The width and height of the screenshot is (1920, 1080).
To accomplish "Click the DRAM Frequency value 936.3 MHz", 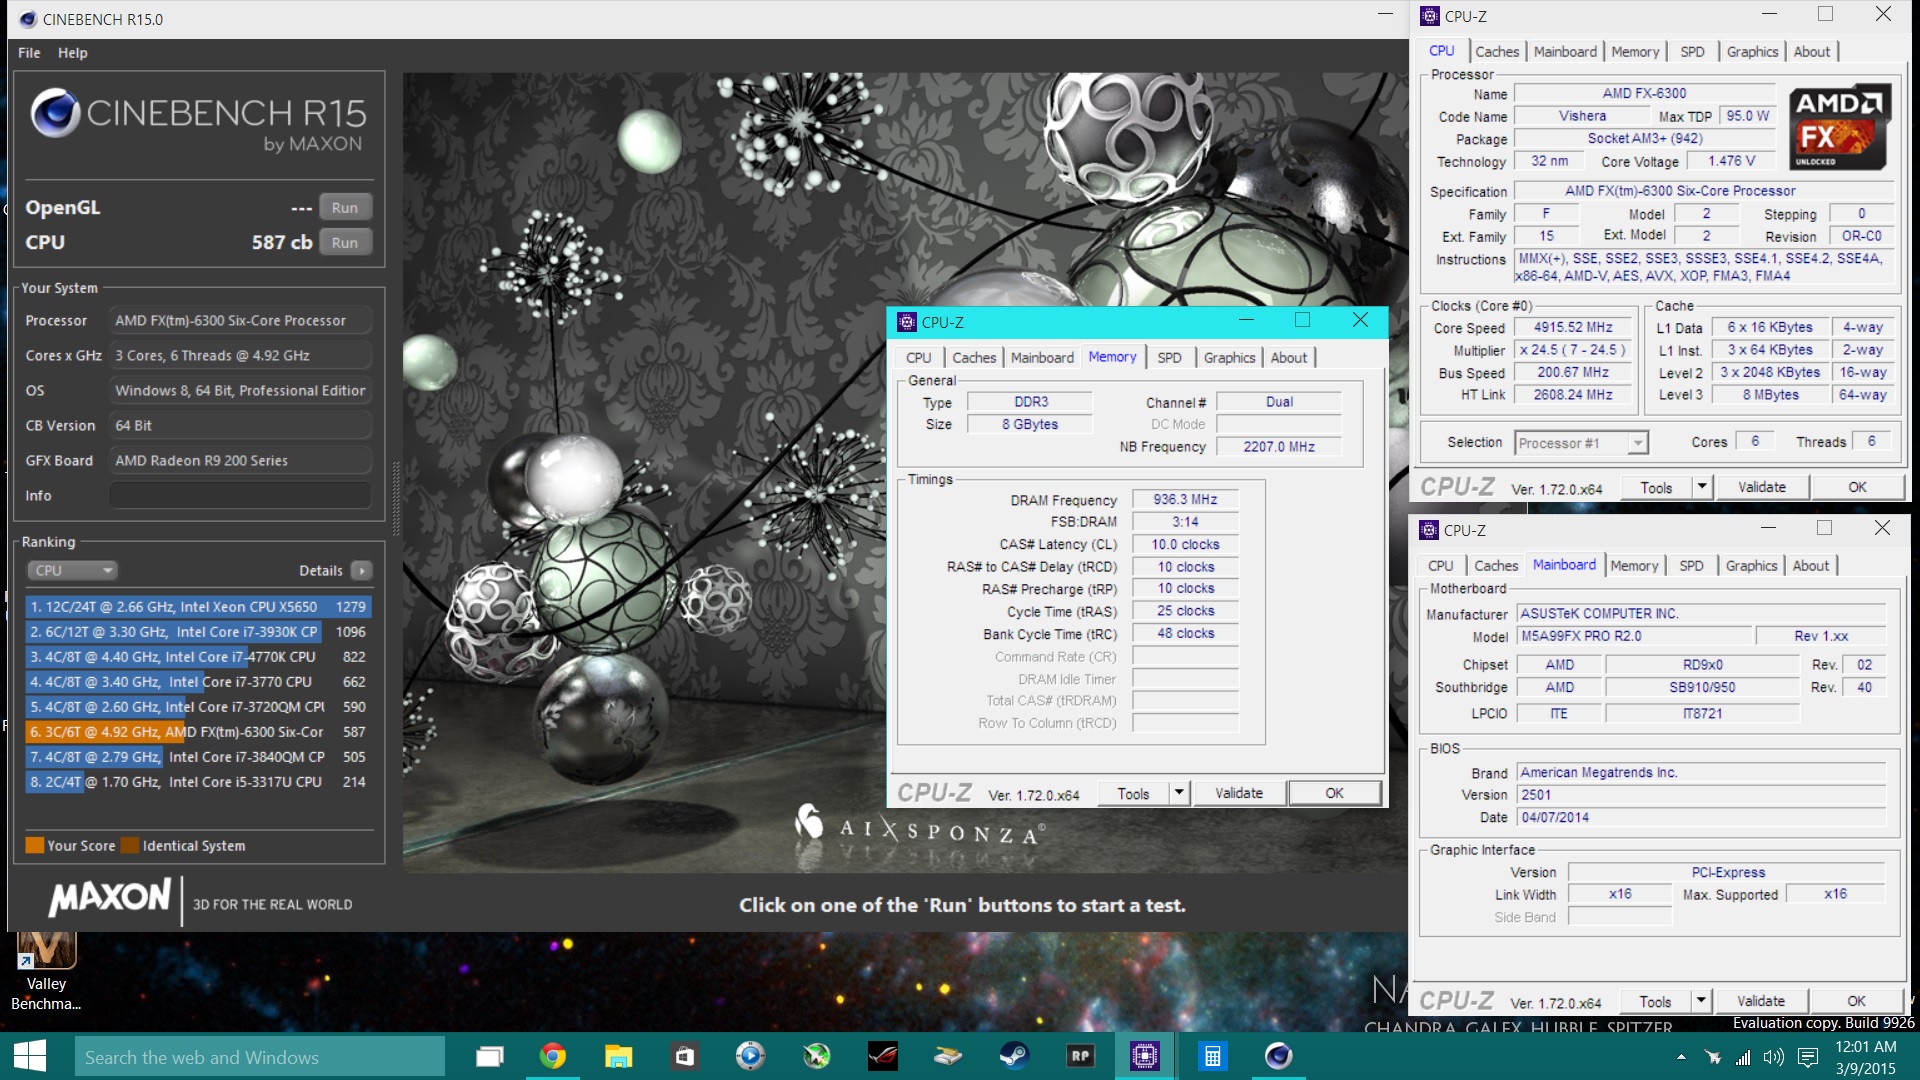I will (1185, 500).
